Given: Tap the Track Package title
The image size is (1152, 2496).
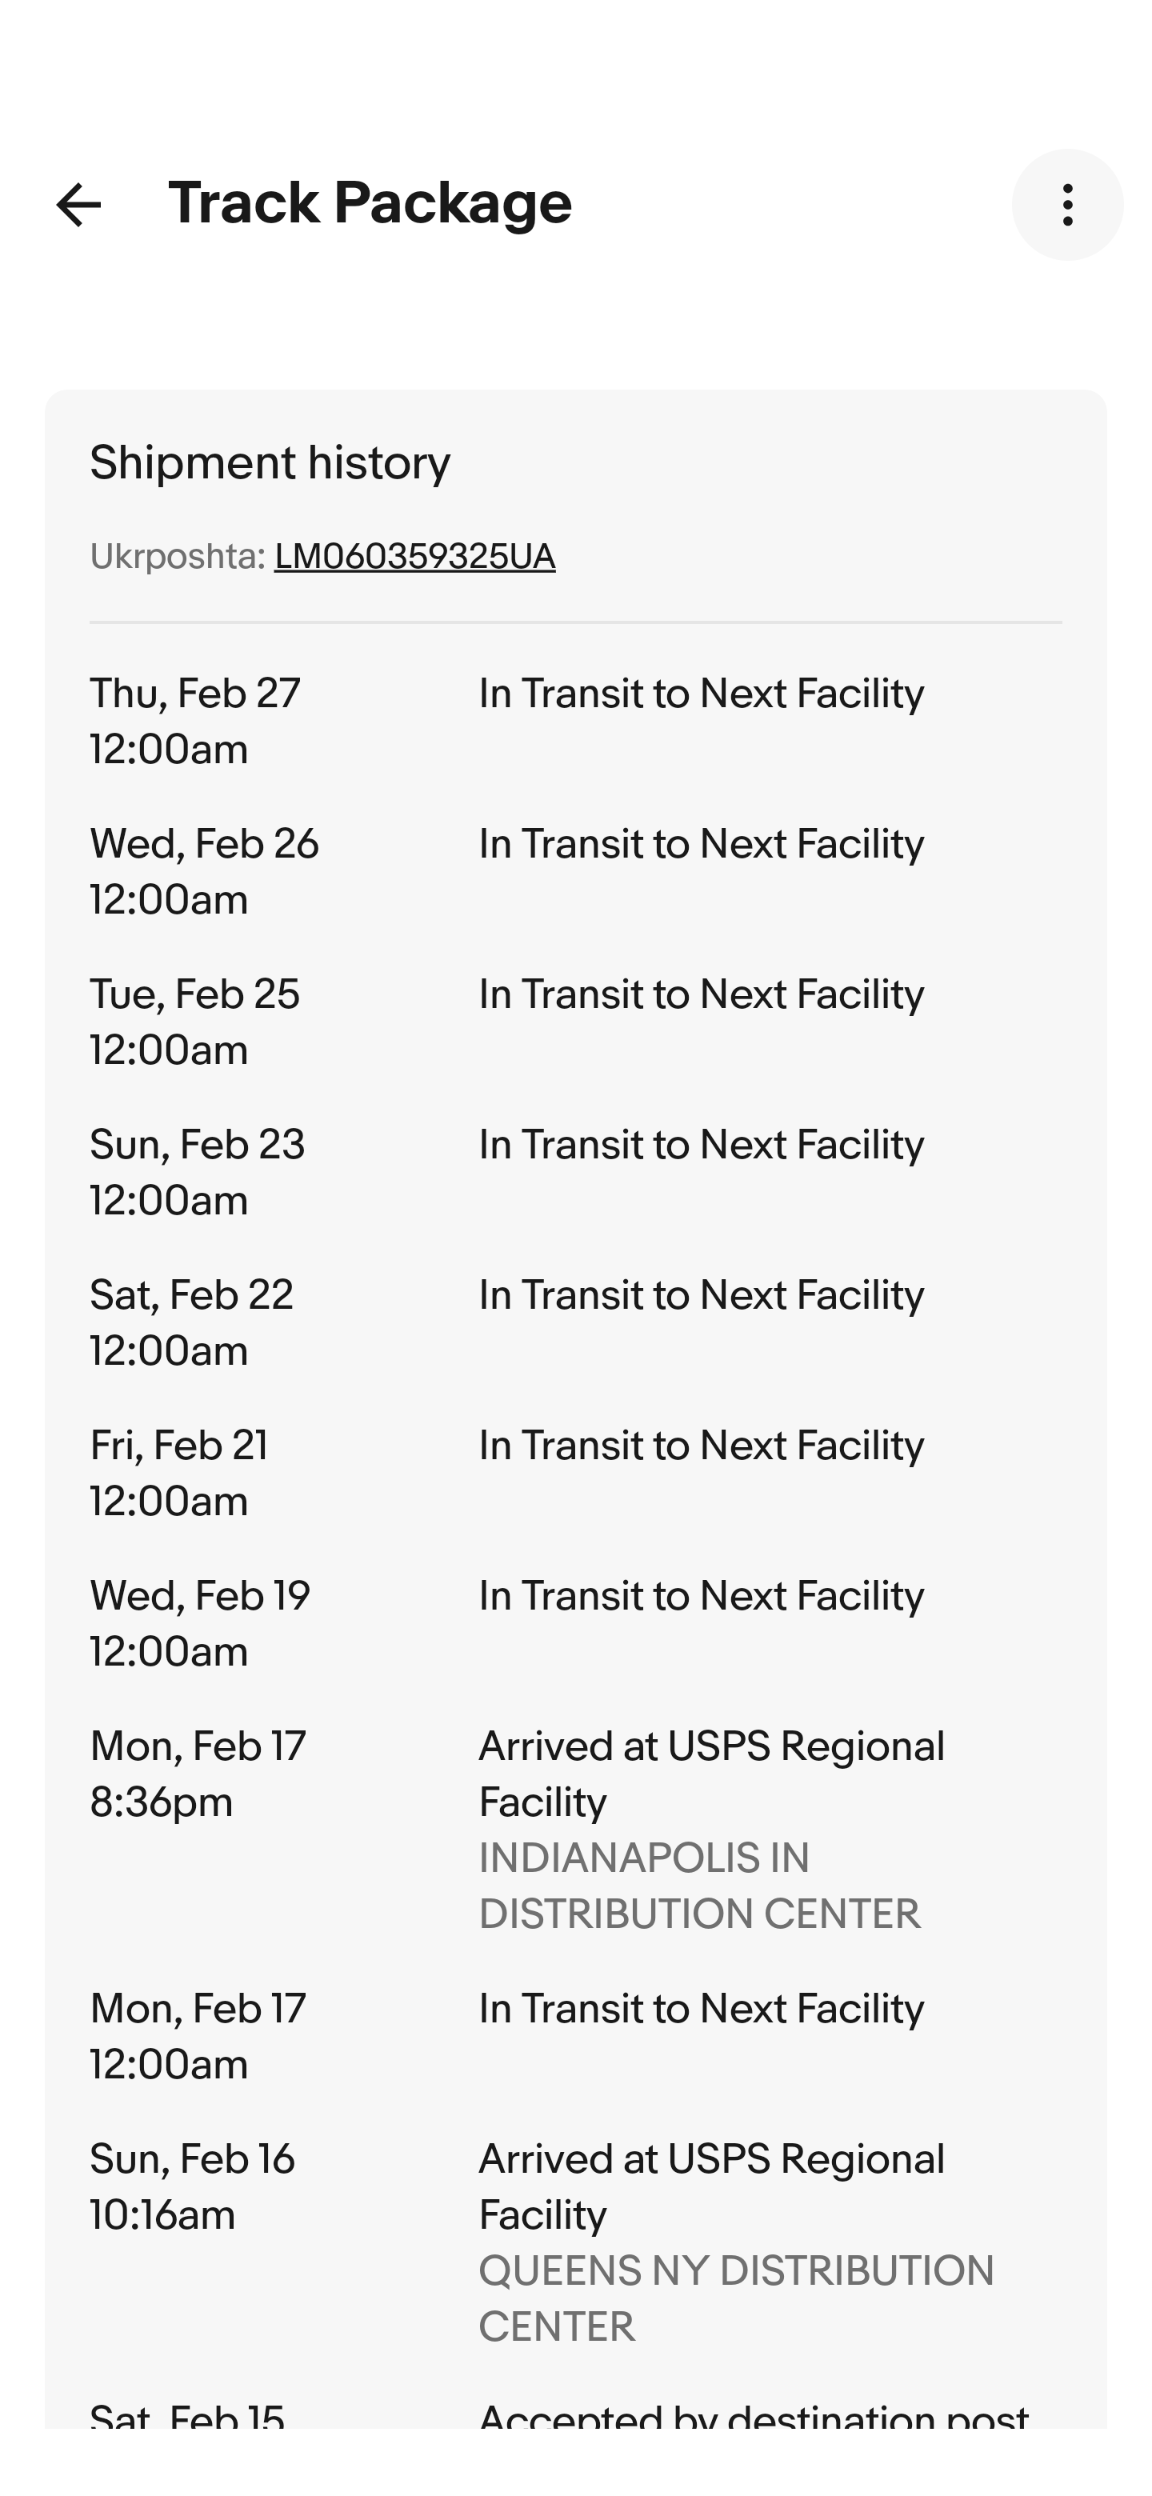Looking at the screenshot, I should (369, 203).
